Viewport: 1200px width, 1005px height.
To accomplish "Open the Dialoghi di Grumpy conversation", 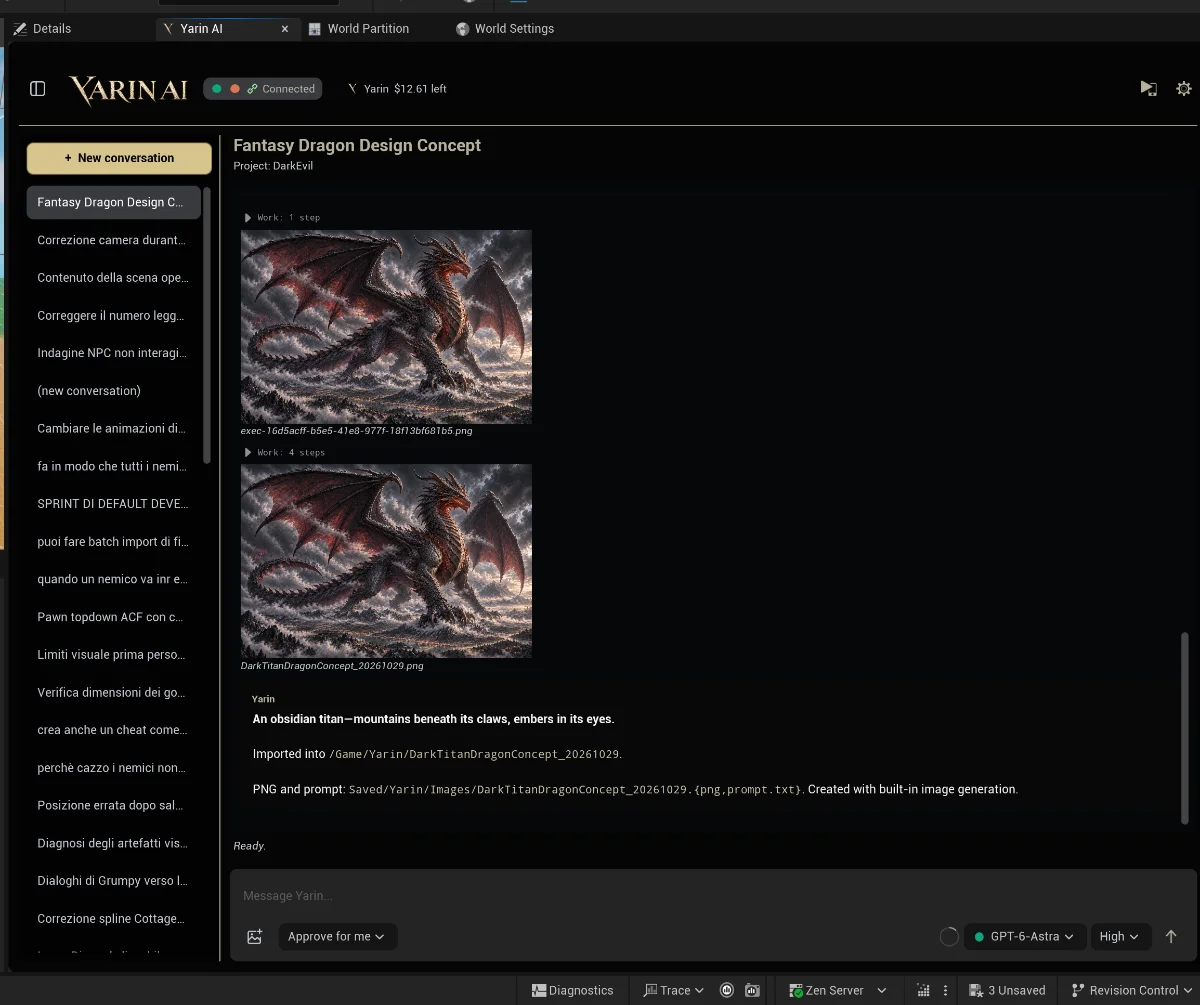I will click(x=114, y=880).
